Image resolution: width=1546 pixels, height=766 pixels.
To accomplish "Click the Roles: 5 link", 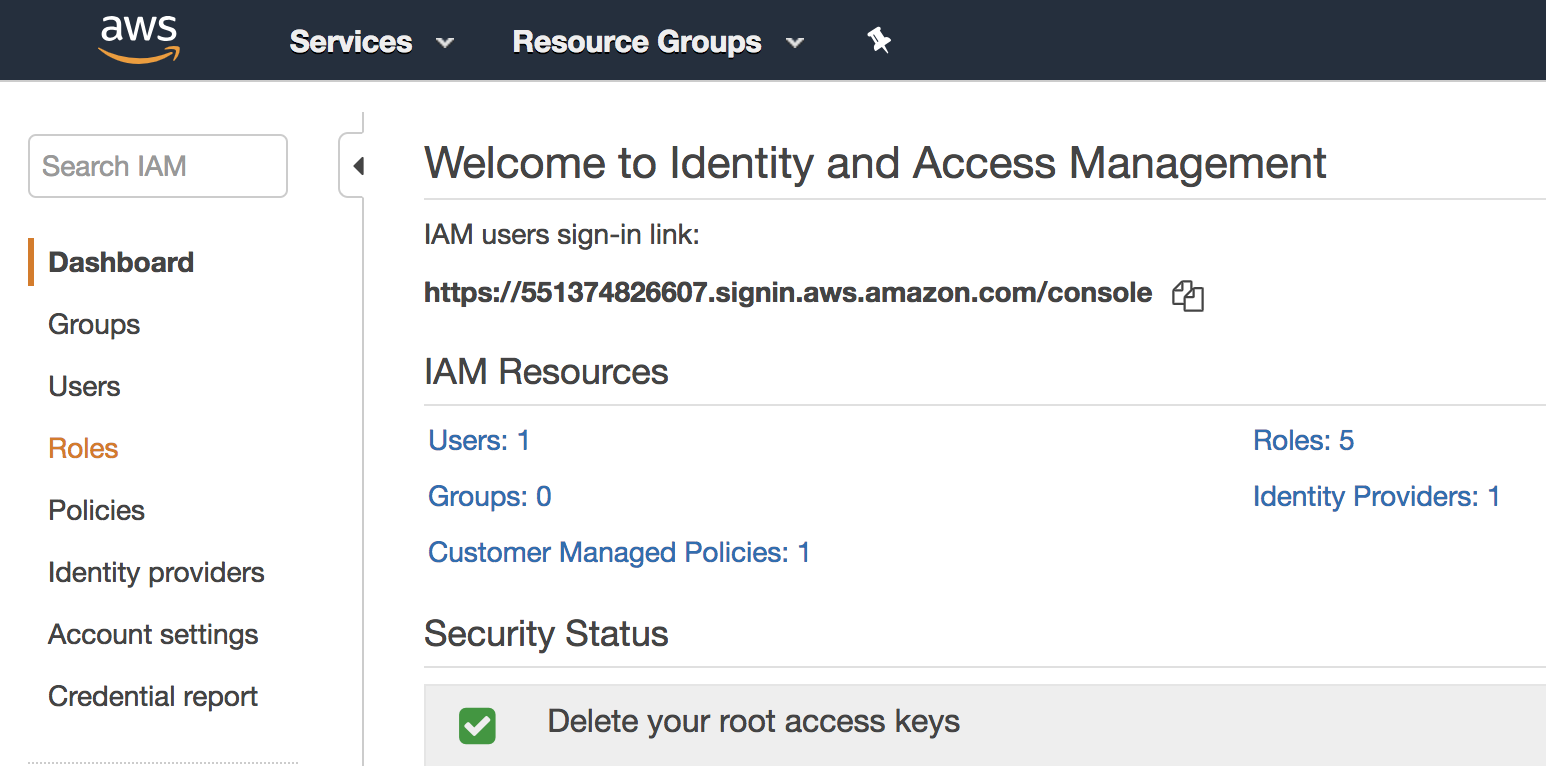I will click(x=1303, y=440).
